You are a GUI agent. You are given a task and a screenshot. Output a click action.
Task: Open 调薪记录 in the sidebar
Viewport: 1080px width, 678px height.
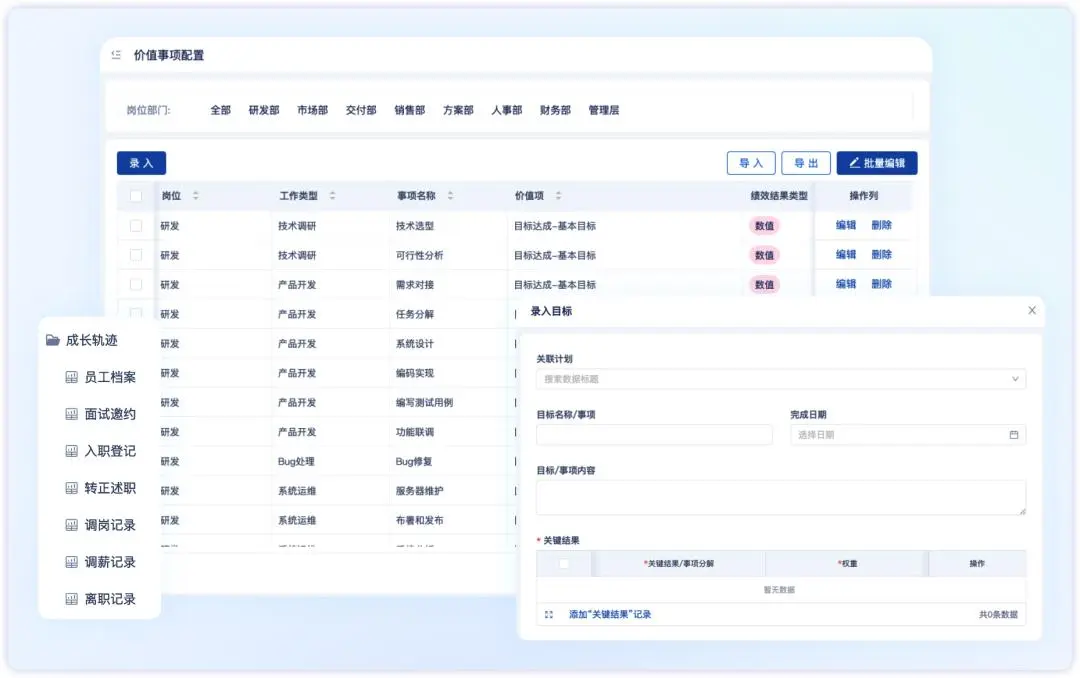pyautogui.click(x=110, y=562)
